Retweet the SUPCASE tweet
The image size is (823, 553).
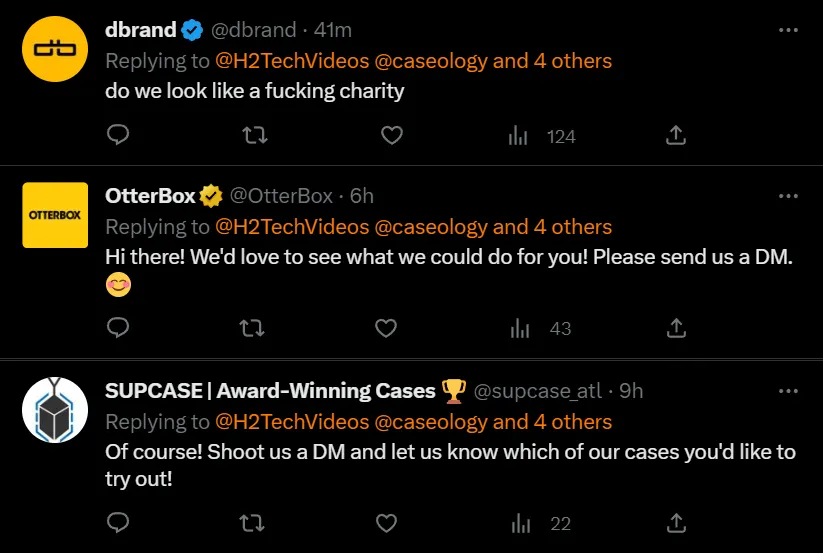tap(255, 522)
